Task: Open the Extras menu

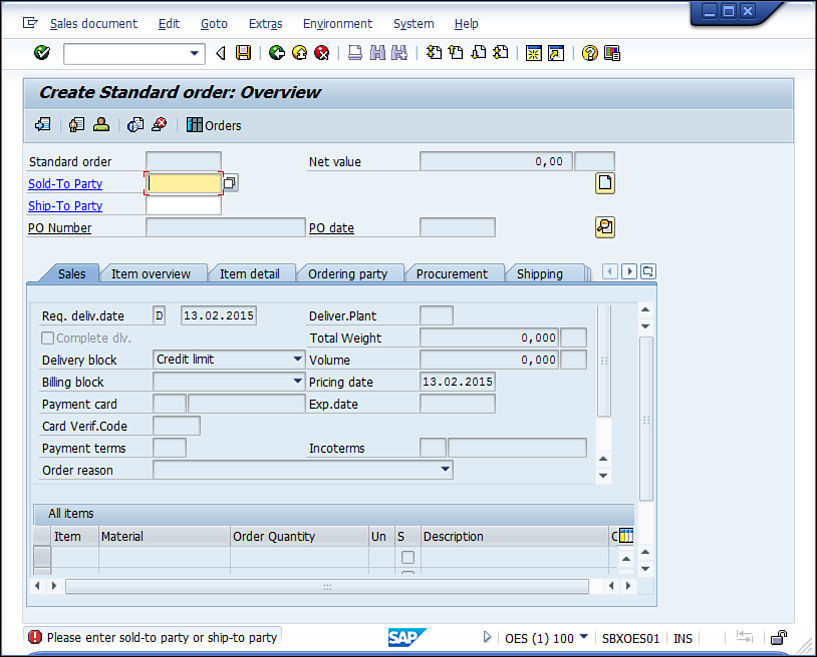Action: tap(265, 24)
